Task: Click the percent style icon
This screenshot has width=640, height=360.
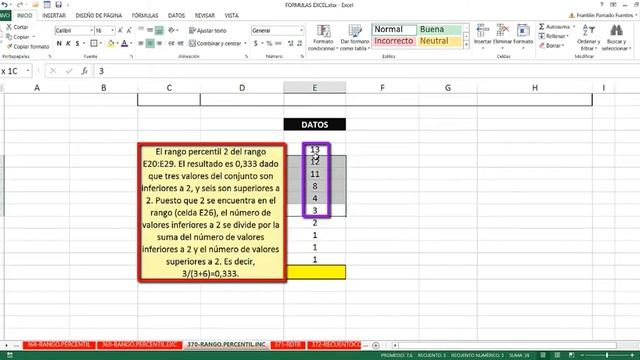Action: (x=269, y=43)
